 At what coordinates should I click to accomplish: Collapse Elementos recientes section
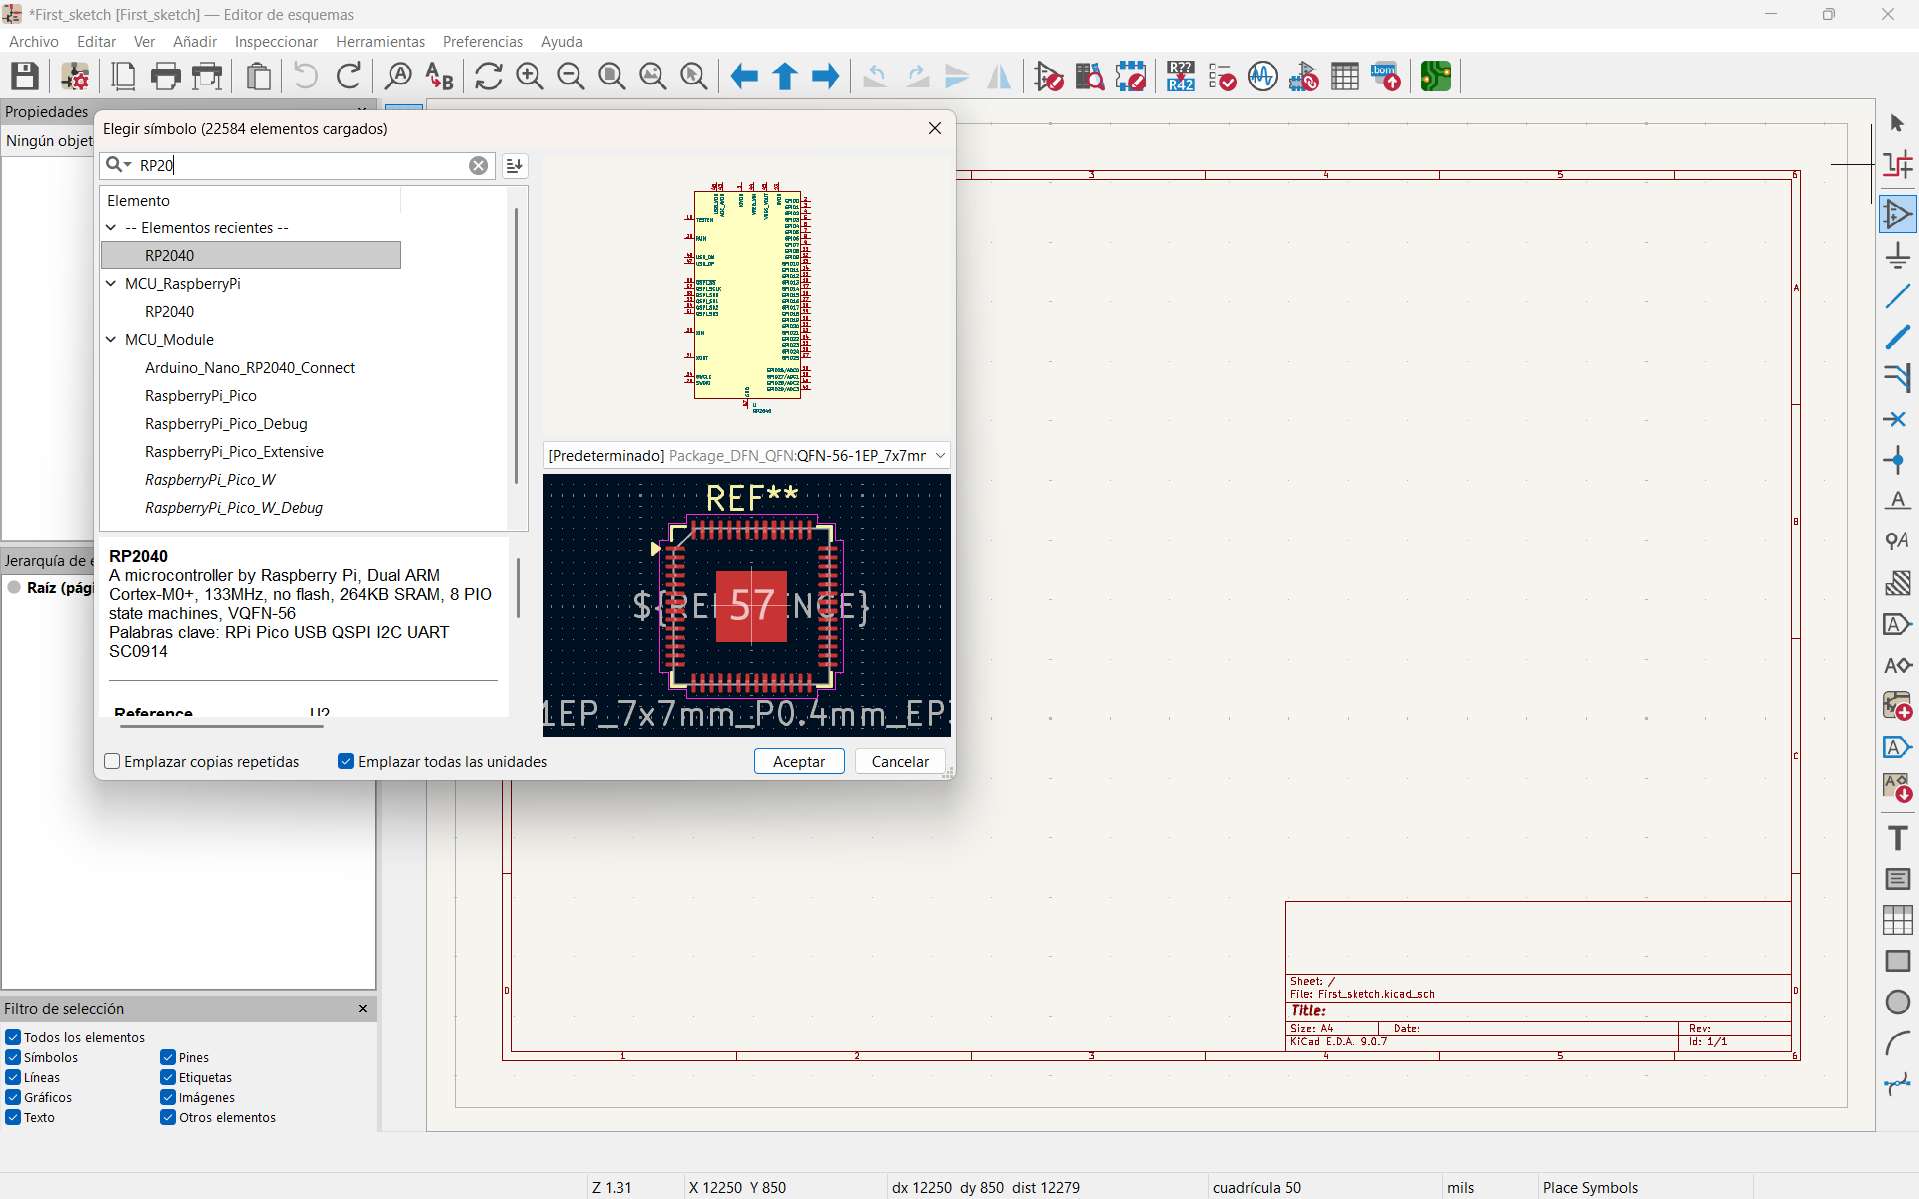point(110,228)
